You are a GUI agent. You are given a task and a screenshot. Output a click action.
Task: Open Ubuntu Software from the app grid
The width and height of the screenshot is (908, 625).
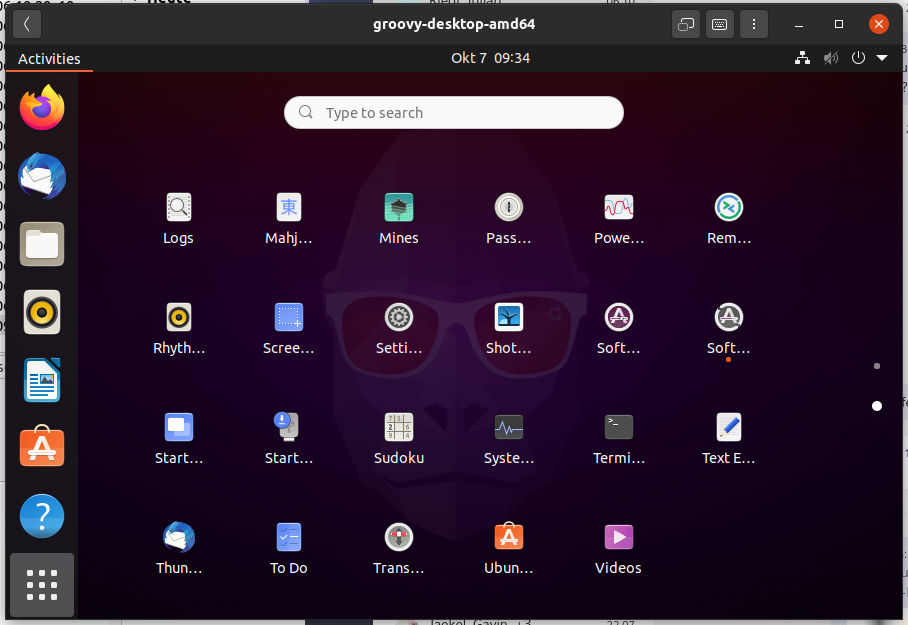508,549
